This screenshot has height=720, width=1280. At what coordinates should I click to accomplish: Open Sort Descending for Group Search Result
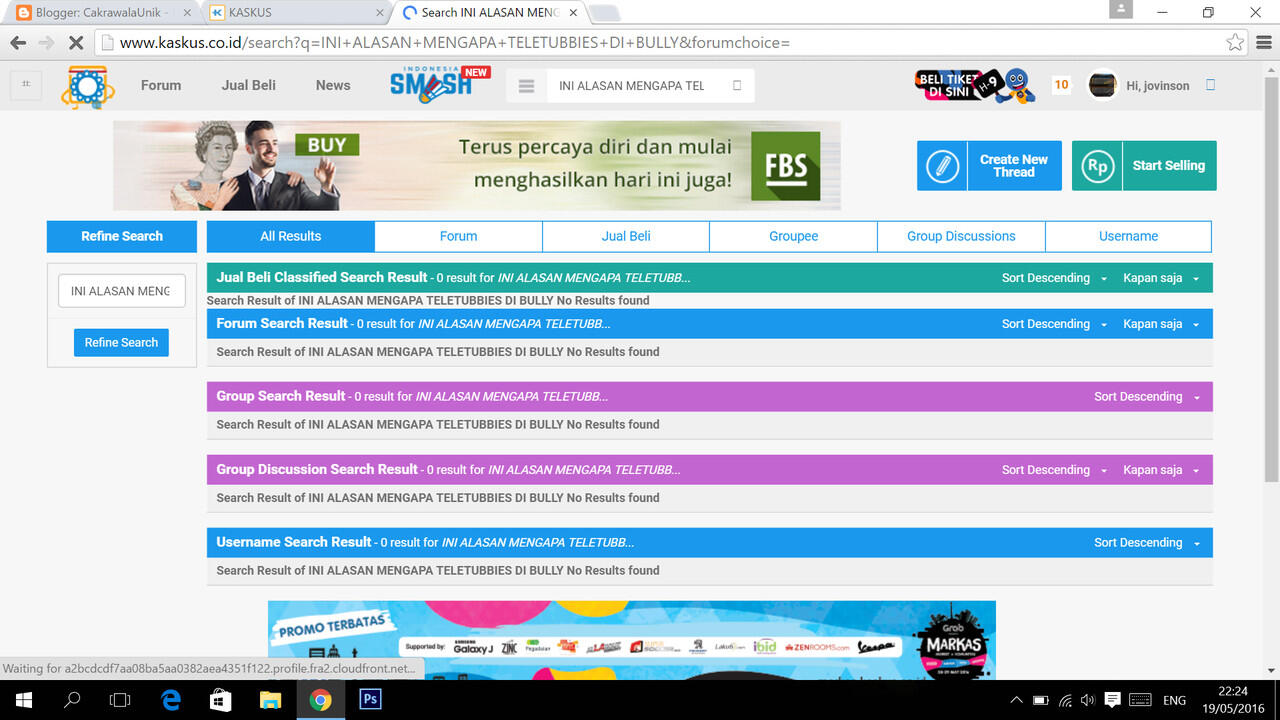pos(1147,397)
